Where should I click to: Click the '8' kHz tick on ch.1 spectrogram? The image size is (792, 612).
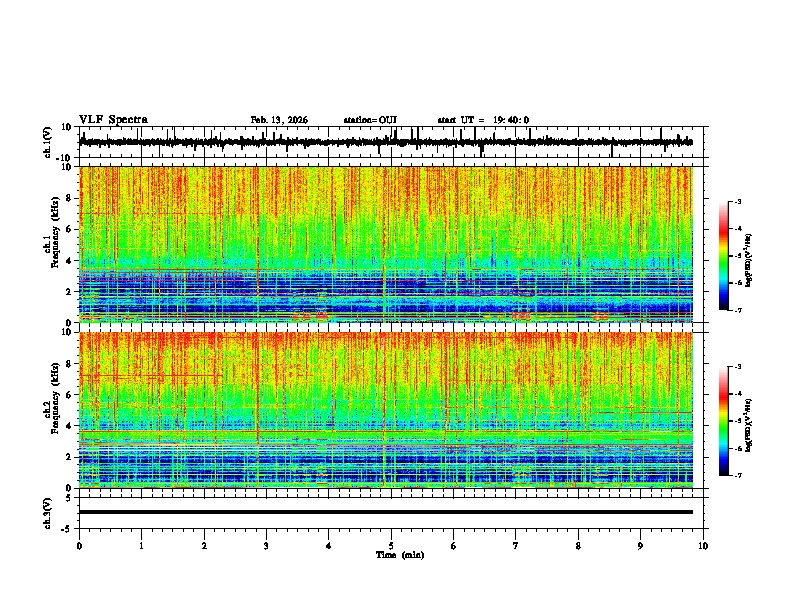tap(69, 198)
